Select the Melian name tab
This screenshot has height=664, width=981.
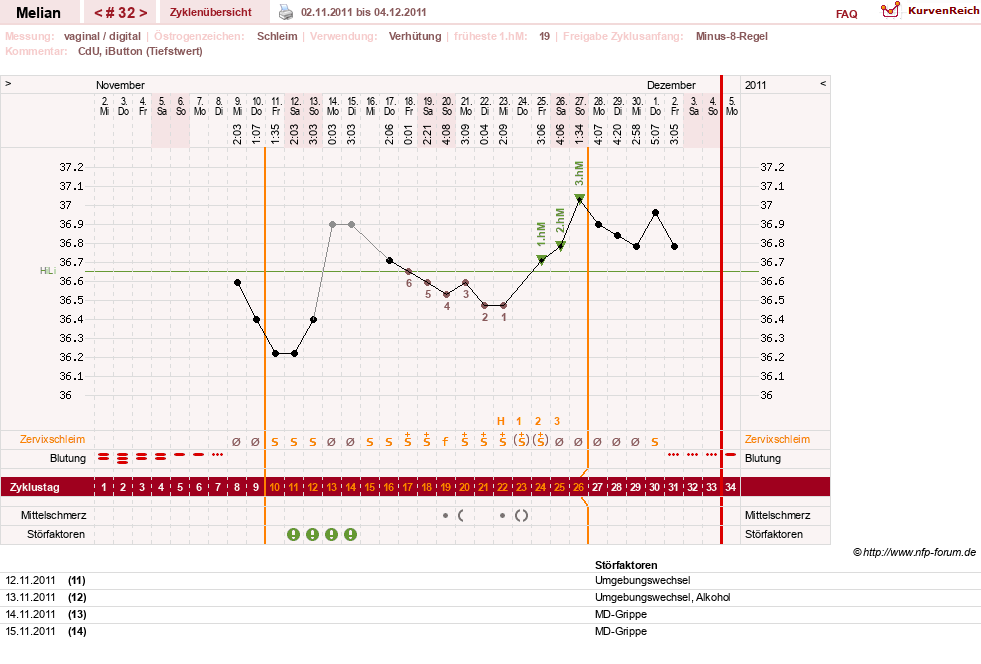click(x=38, y=13)
